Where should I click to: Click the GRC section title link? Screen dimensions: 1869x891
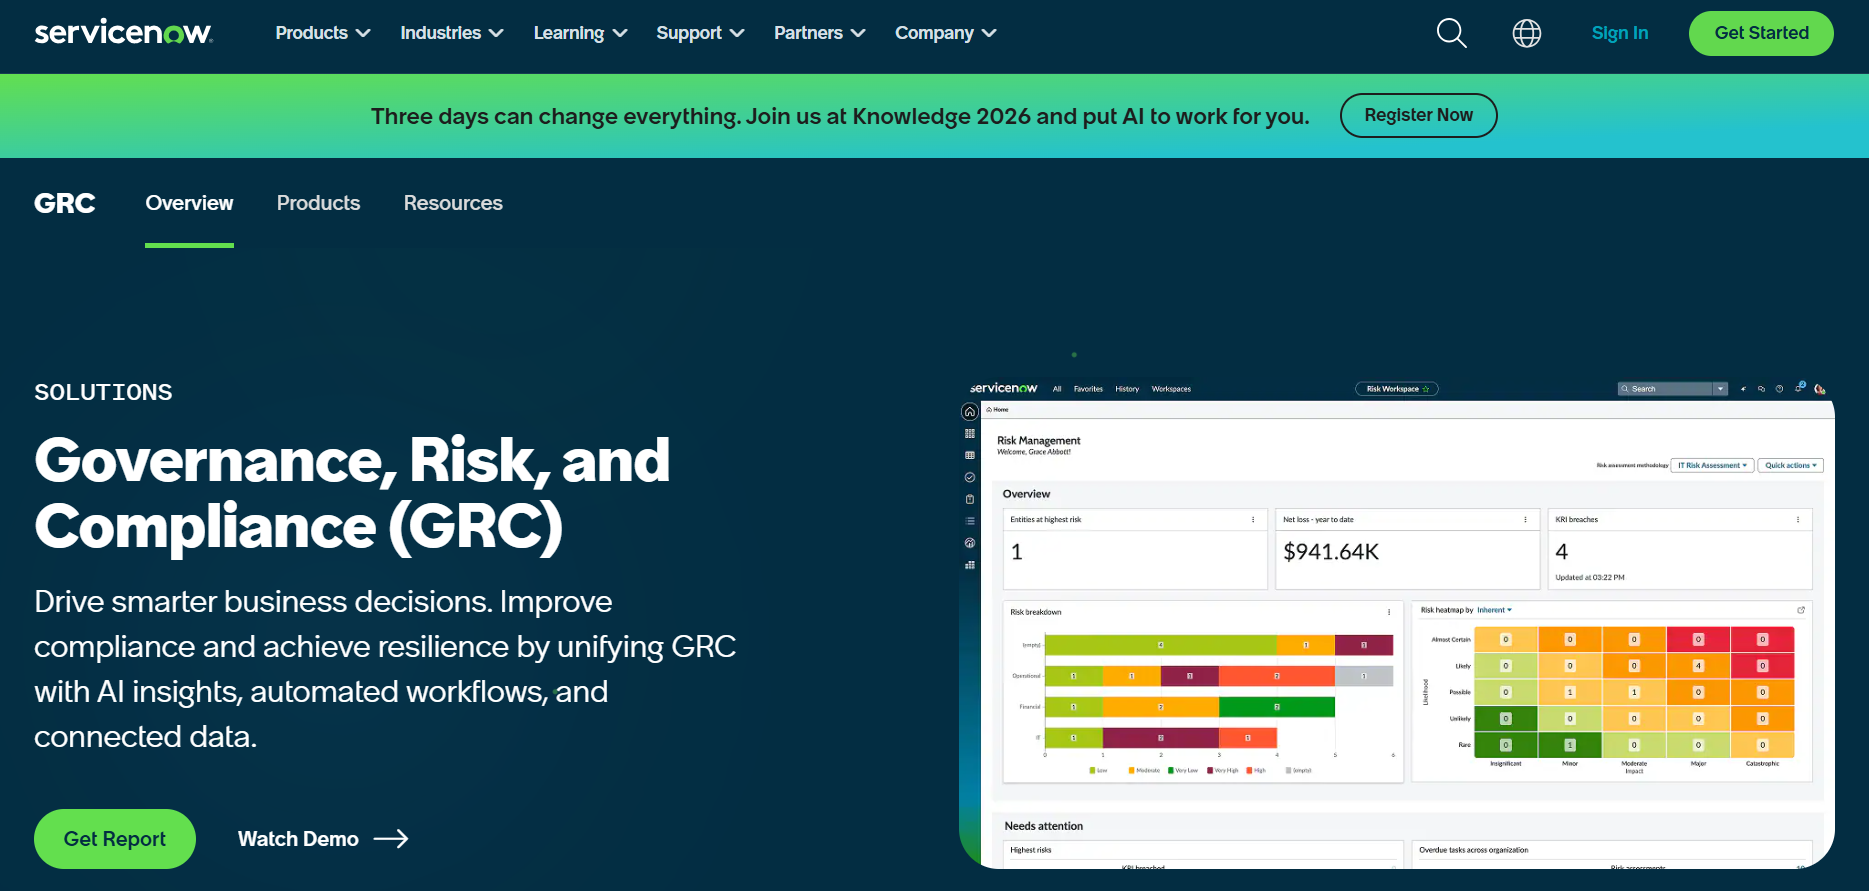(x=65, y=203)
